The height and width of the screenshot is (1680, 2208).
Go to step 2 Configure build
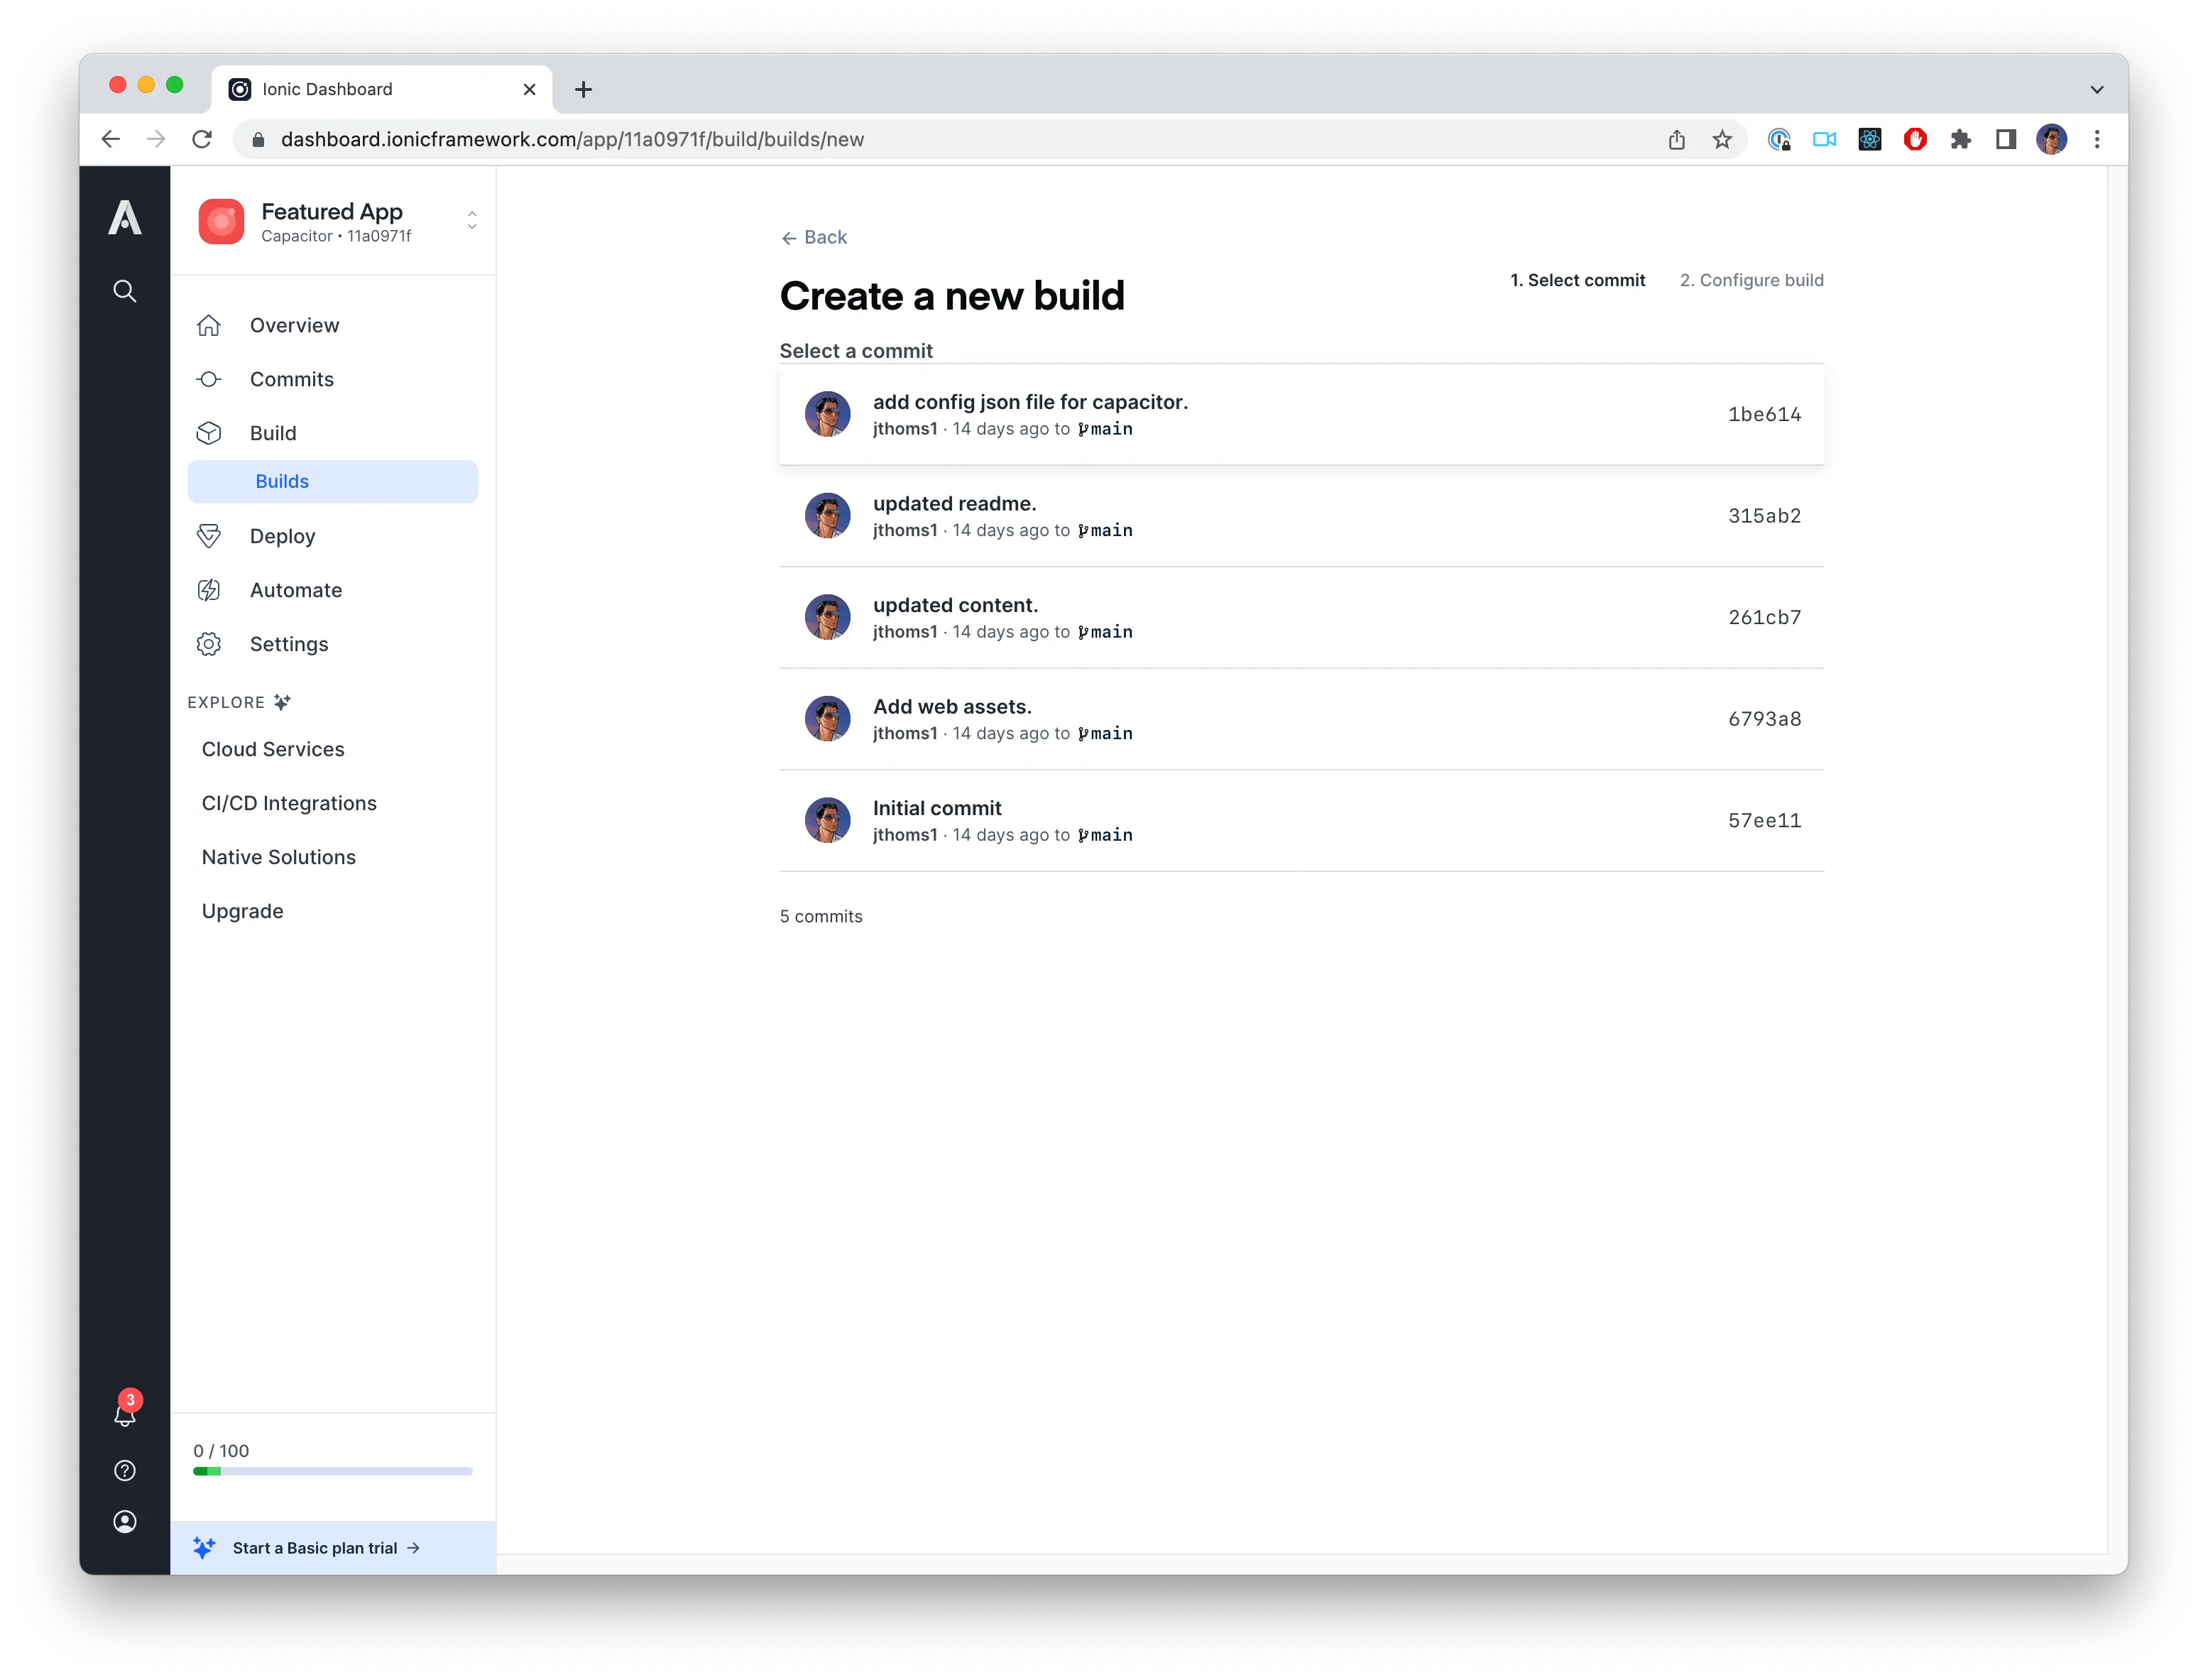[x=1751, y=280]
